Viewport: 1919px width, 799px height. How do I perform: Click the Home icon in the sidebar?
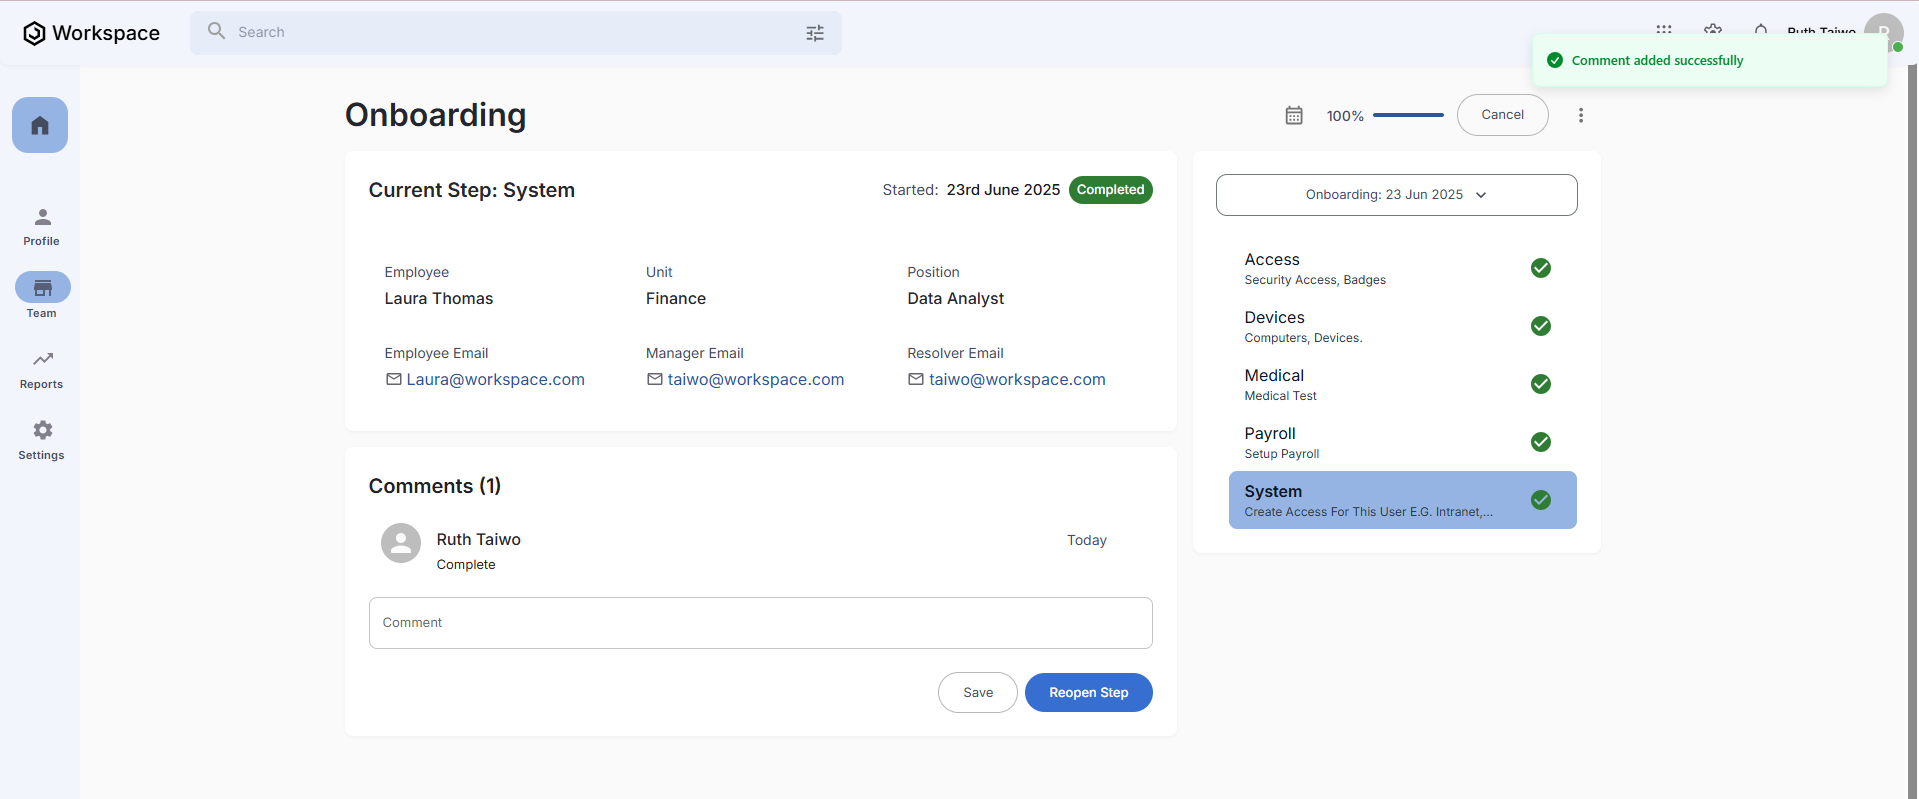click(40, 125)
